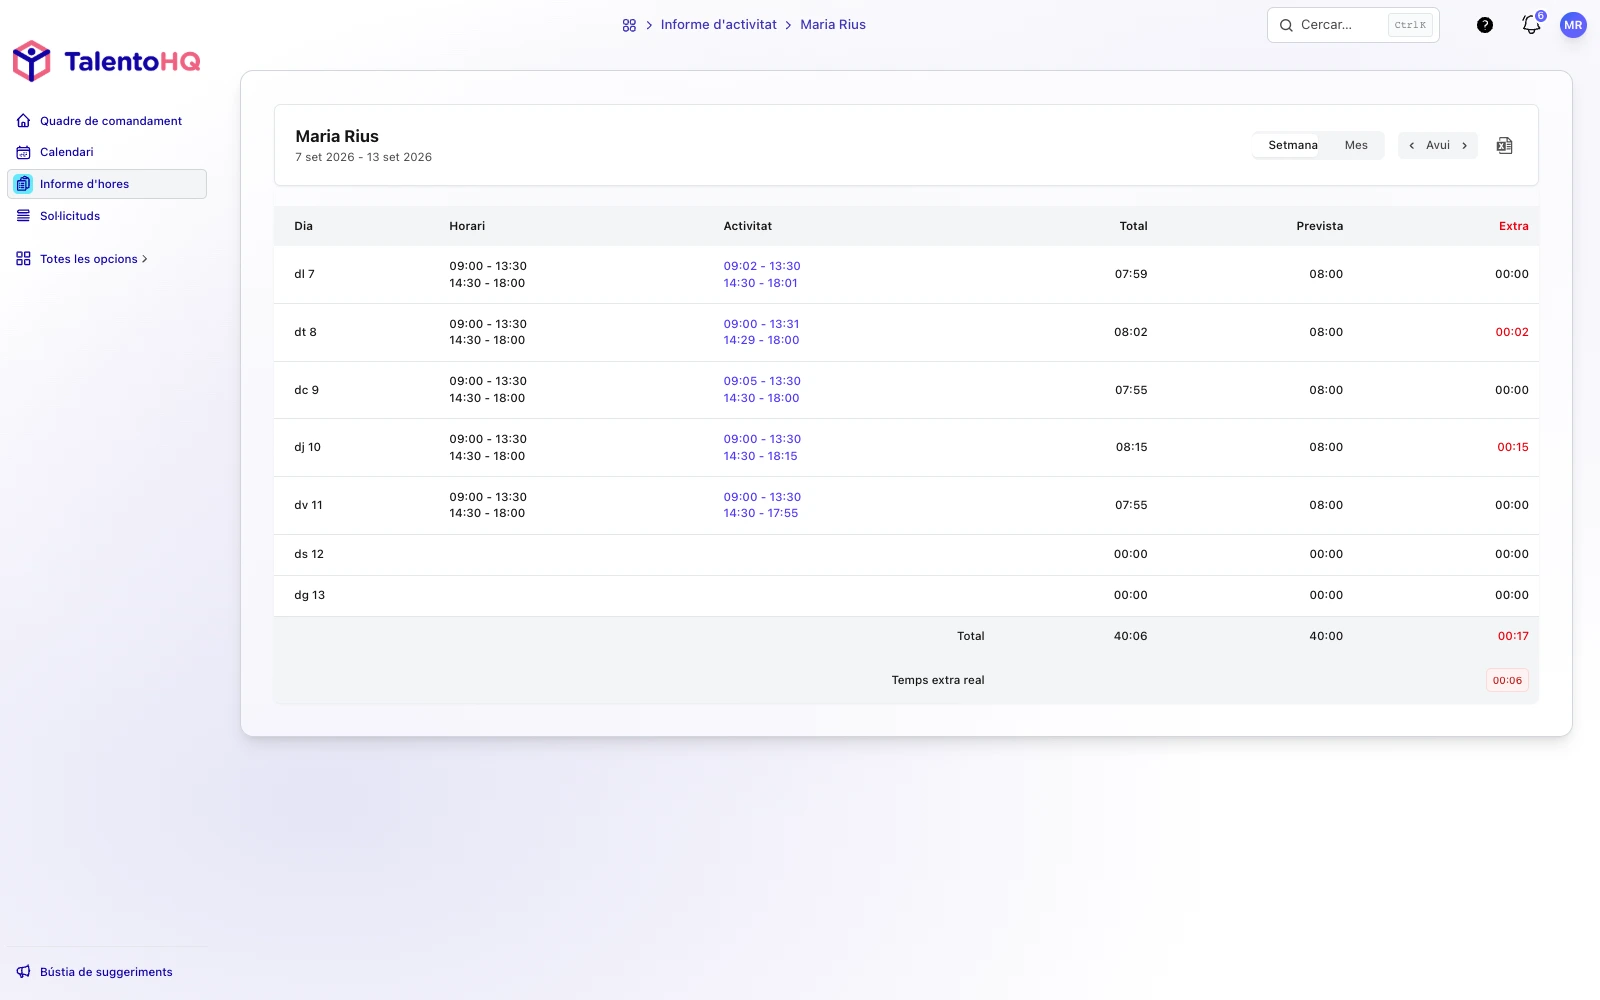Viewport: 1600px width, 1000px height.
Task: Jump to Avui period
Action: click(1438, 145)
